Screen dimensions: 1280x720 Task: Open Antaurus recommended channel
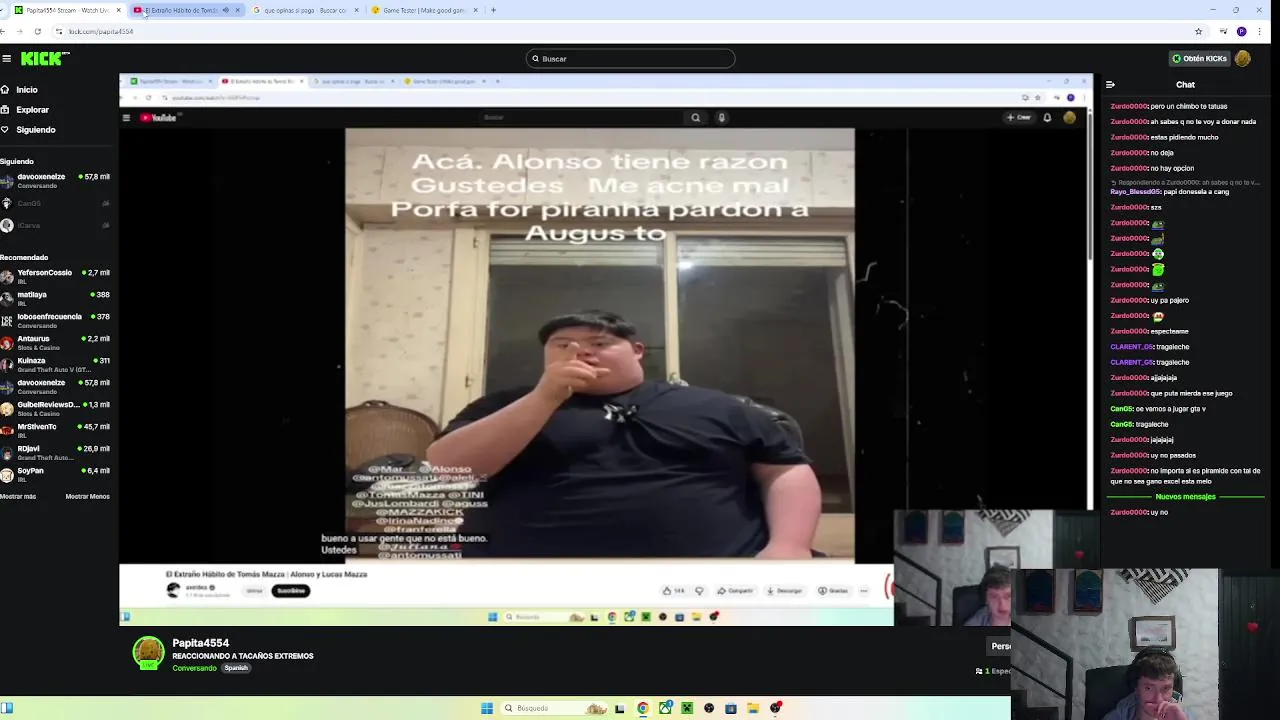click(55, 343)
